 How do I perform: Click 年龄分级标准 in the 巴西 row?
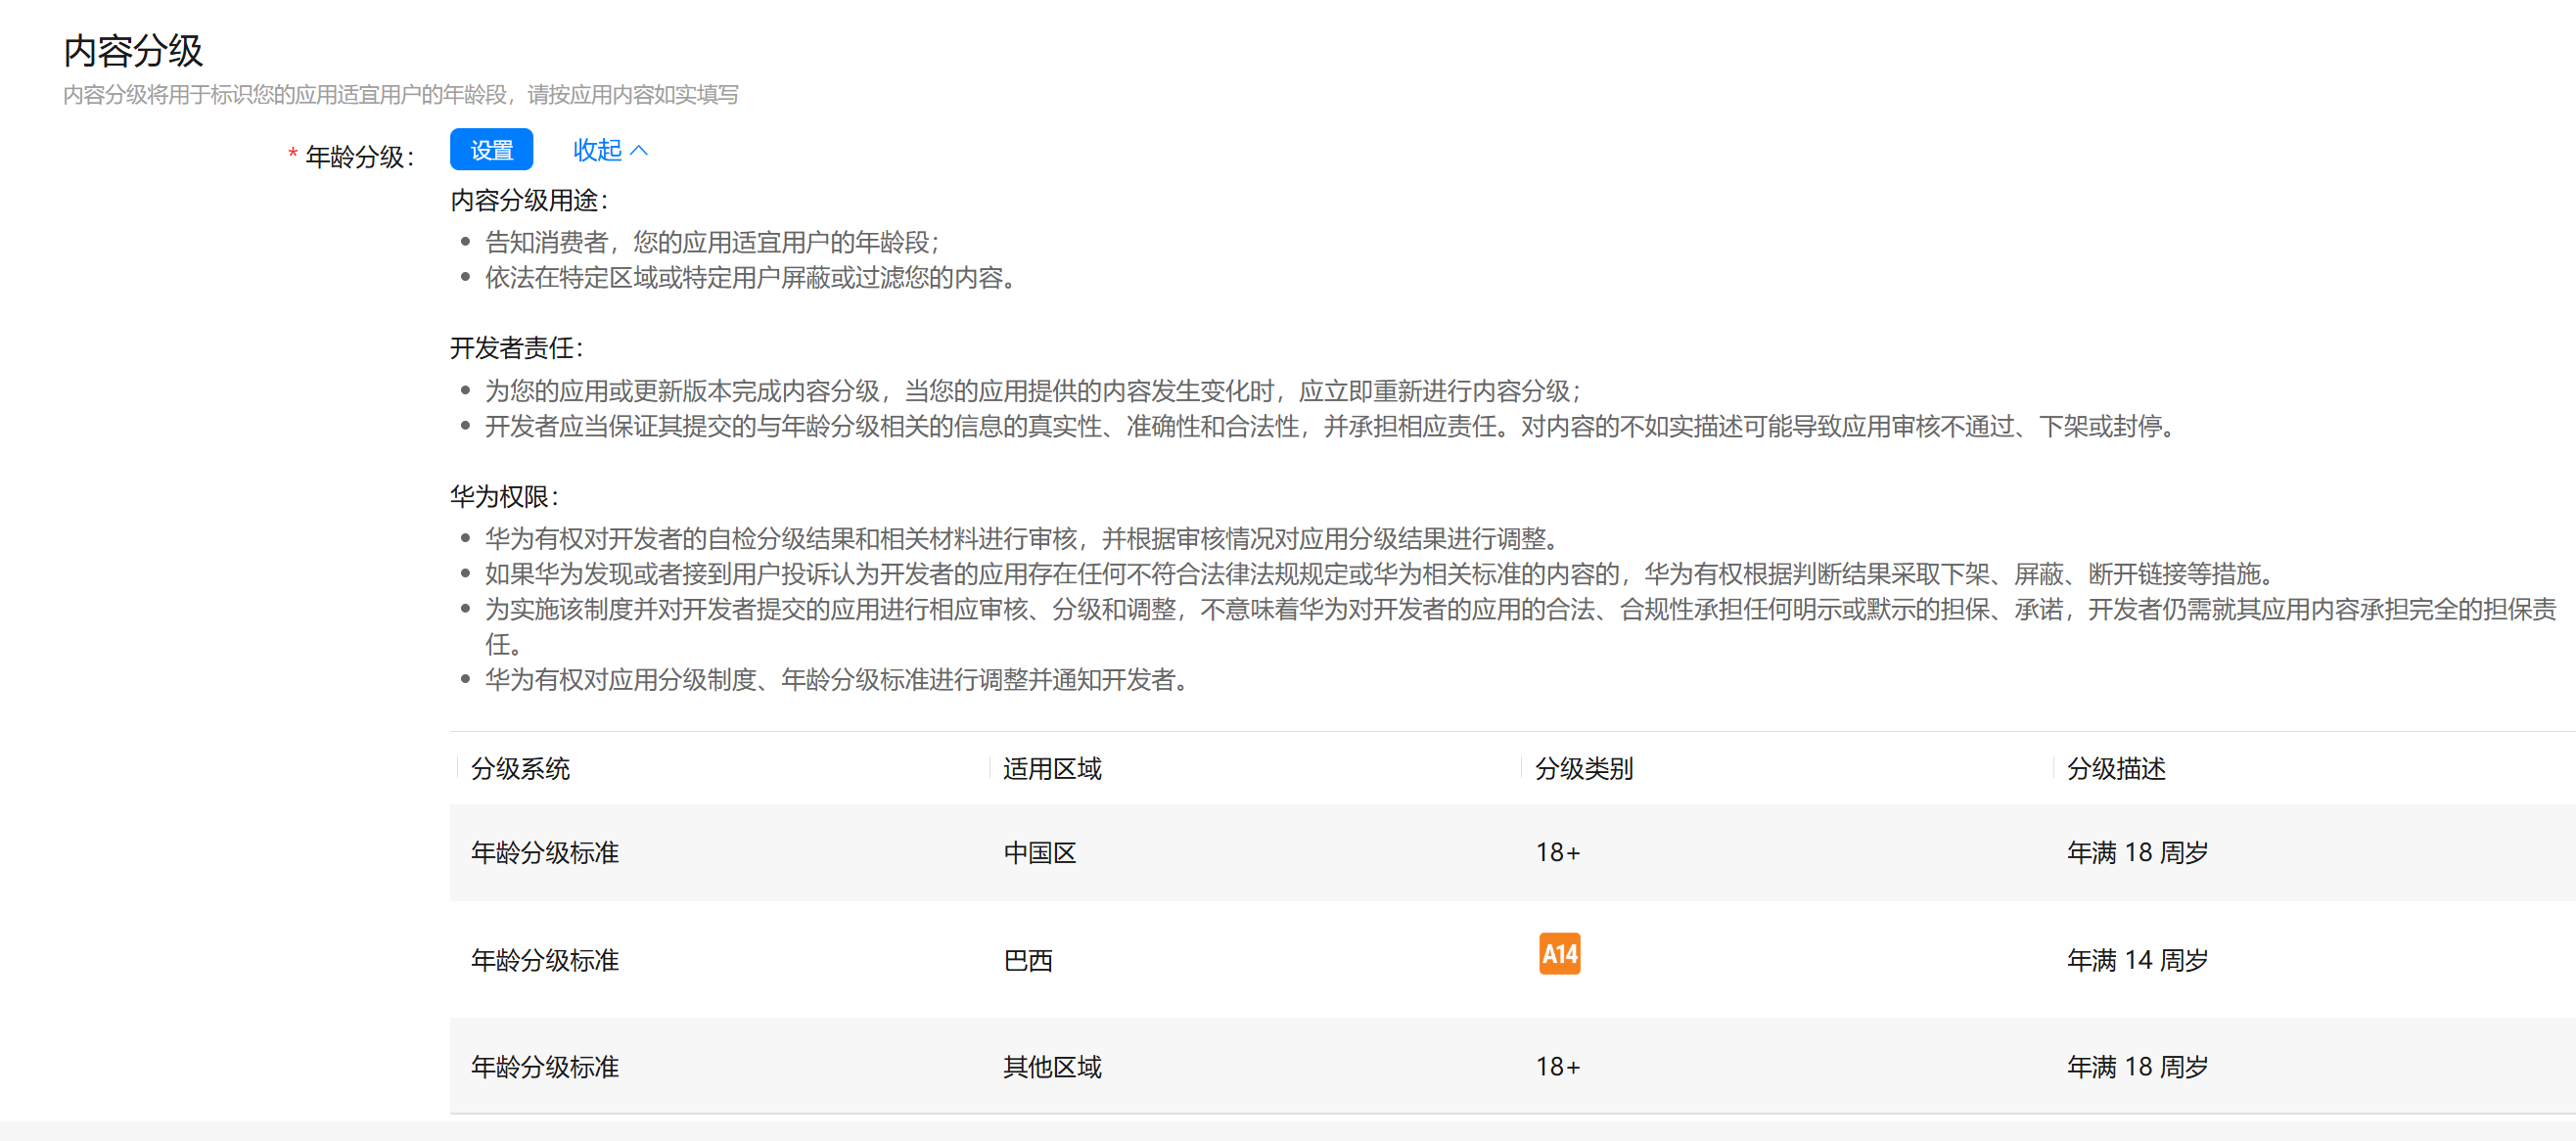(545, 960)
